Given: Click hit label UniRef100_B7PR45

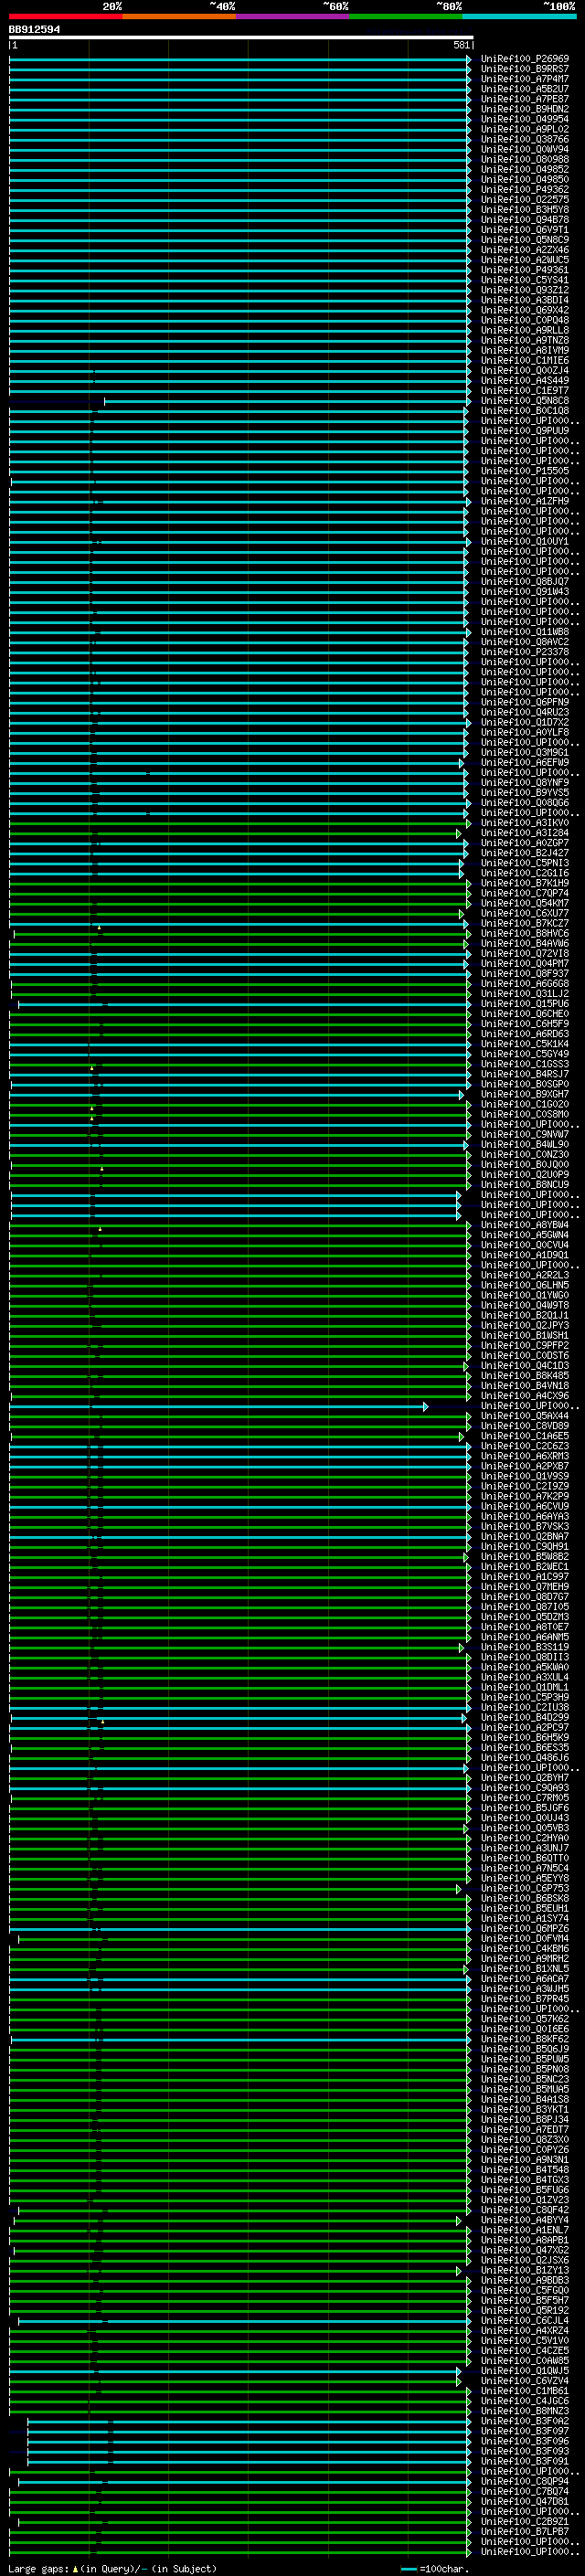Looking at the screenshot, I should pos(525,1999).
